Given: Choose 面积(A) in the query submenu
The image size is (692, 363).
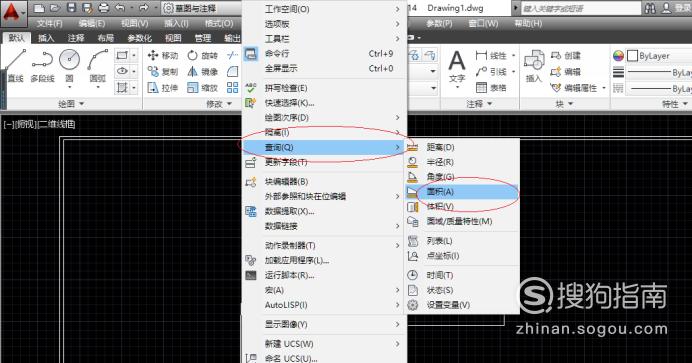Looking at the screenshot, I should [x=462, y=191].
